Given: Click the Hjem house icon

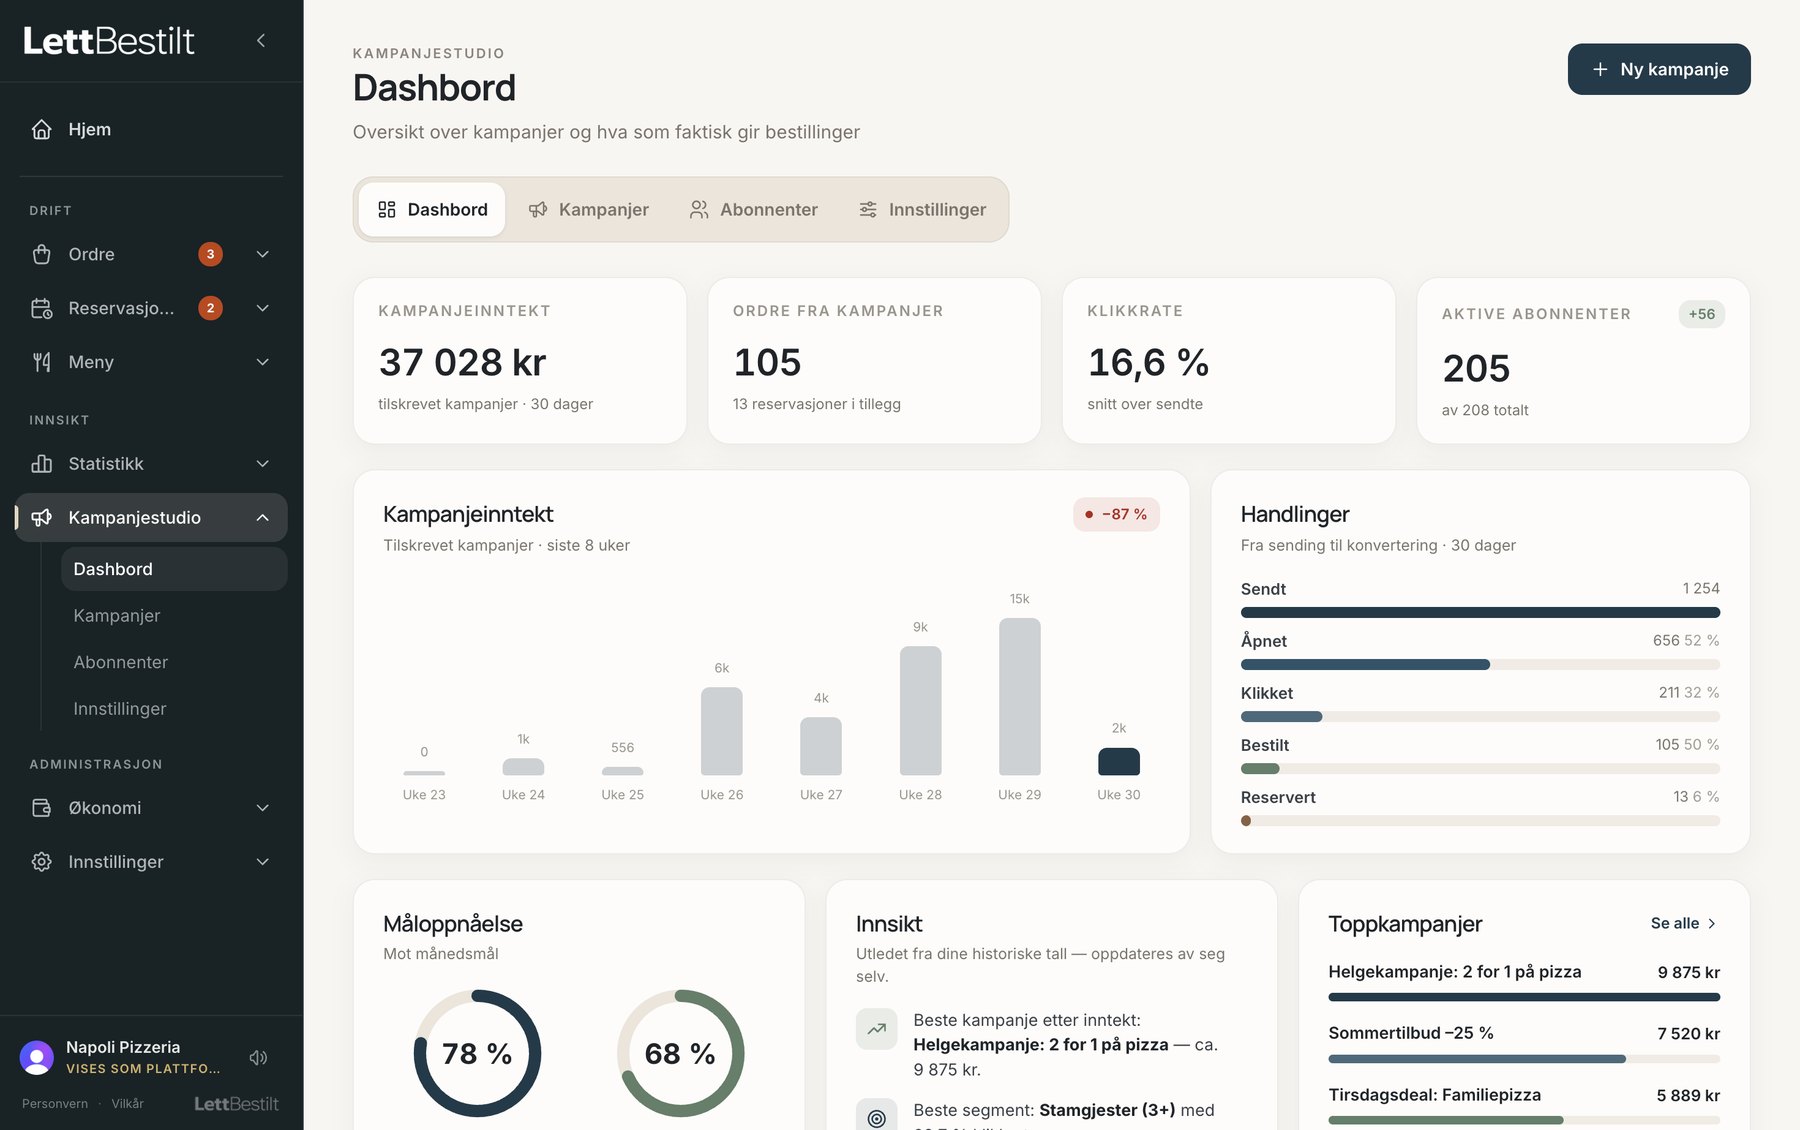Looking at the screenshot, I should pos(41,129).
